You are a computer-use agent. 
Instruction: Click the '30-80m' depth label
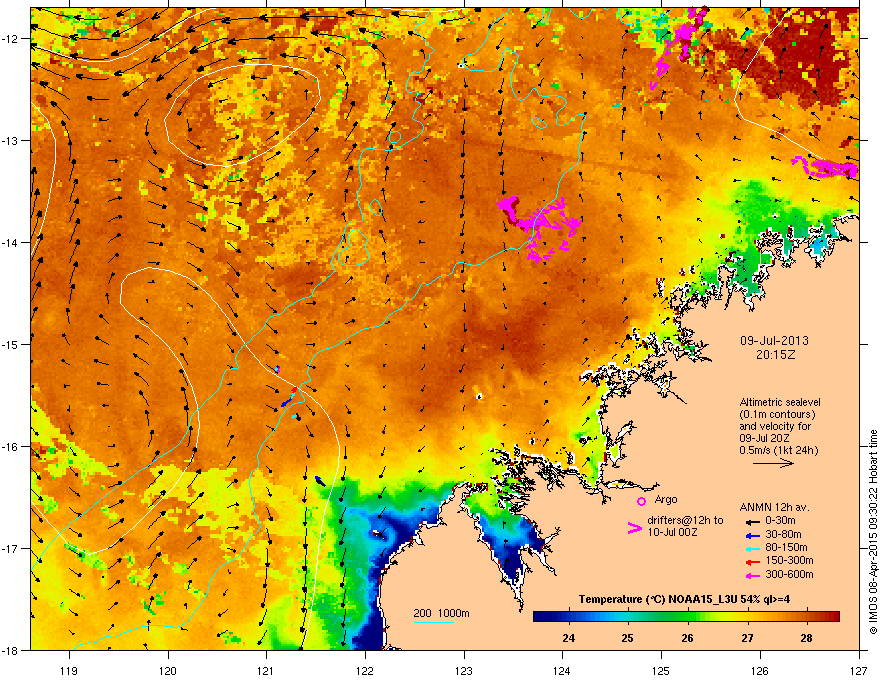(783, 535)
